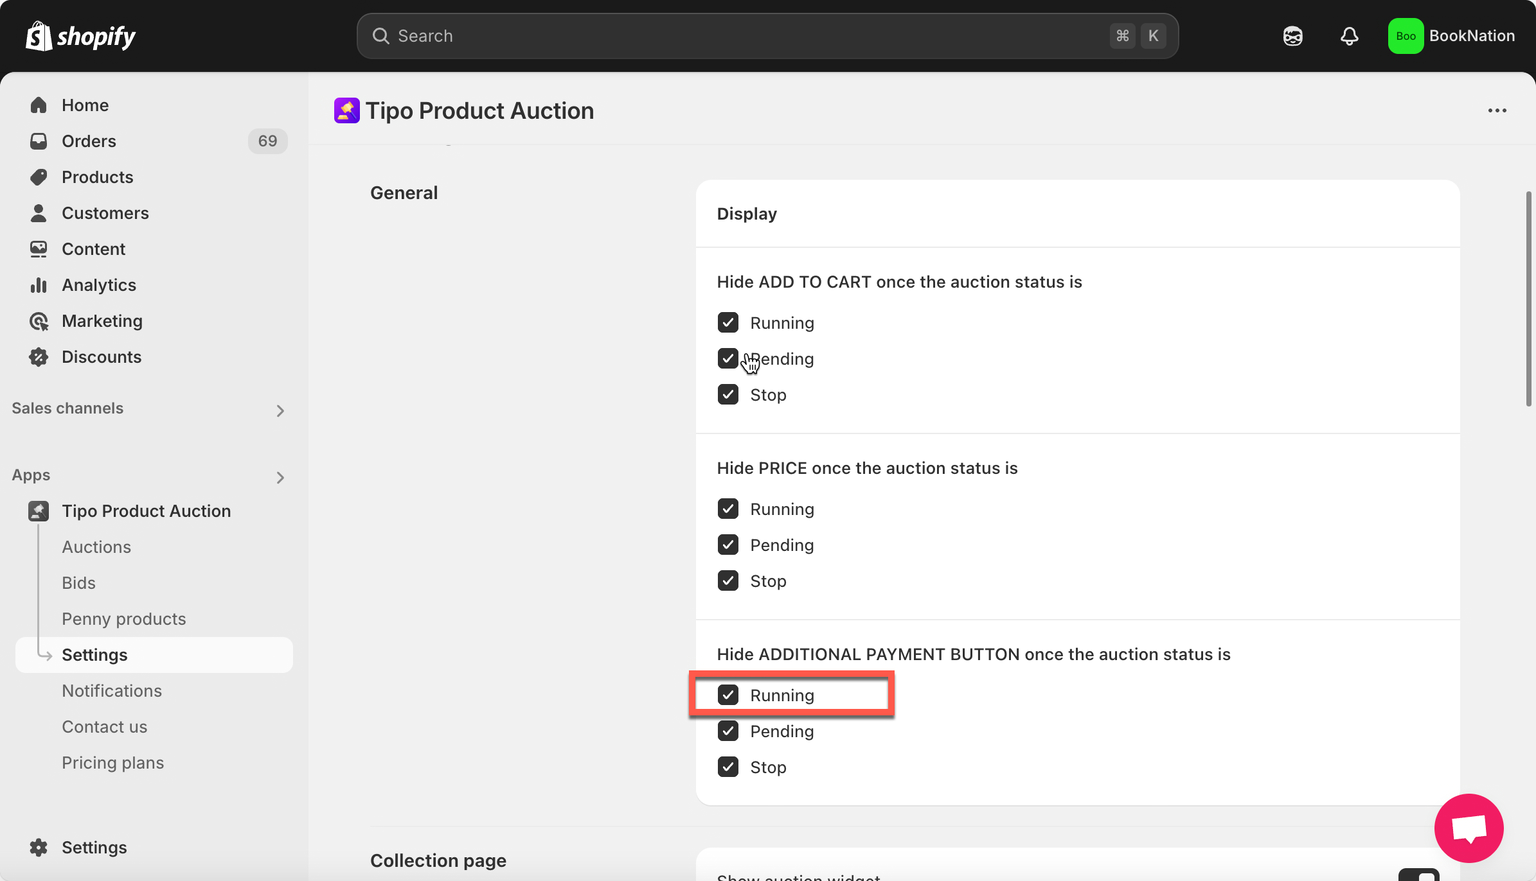The image size is (1536, 881).
Task: Go to Auctions in the app menu
Action: pyautogui.click(x=96, y=547)
